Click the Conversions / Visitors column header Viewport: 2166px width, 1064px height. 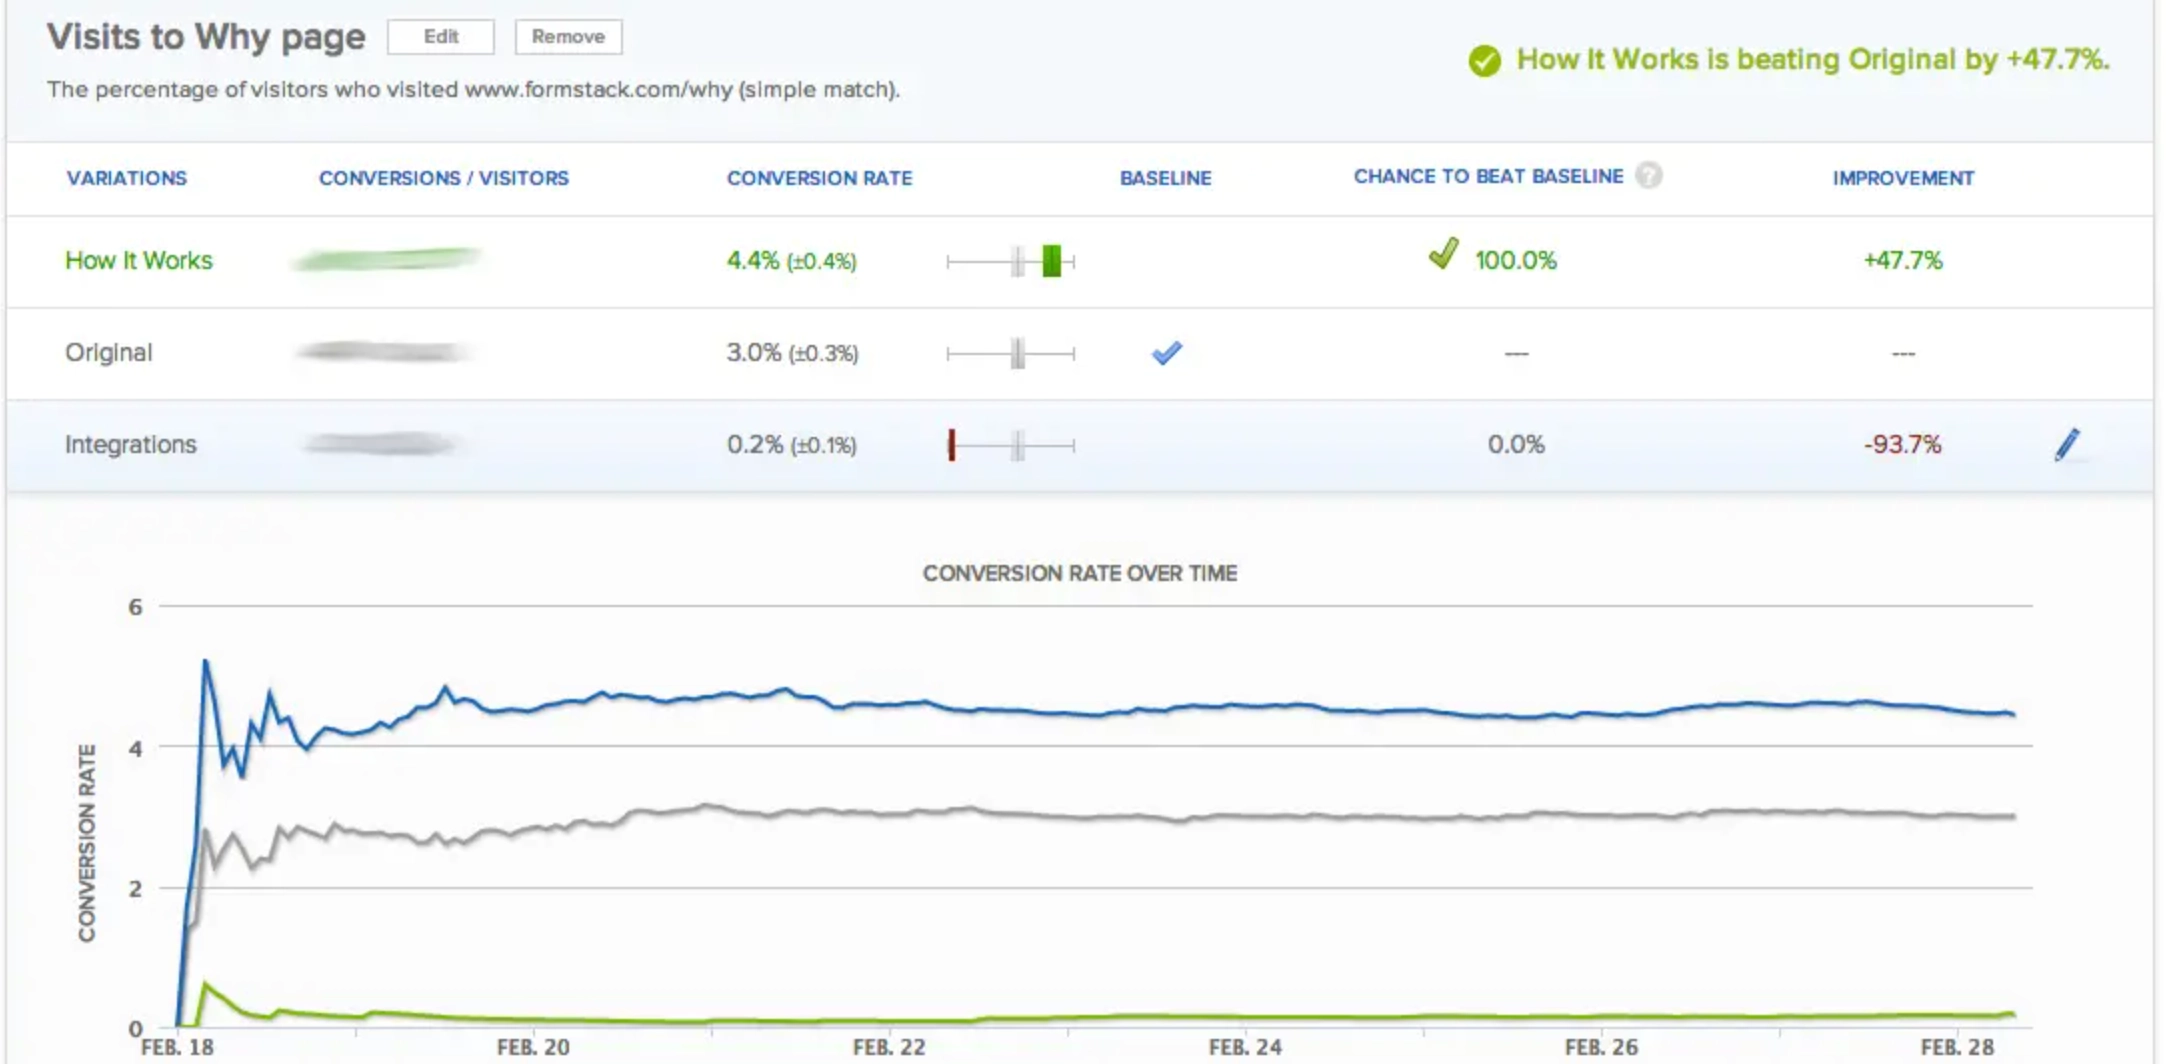tap(444, 178)
